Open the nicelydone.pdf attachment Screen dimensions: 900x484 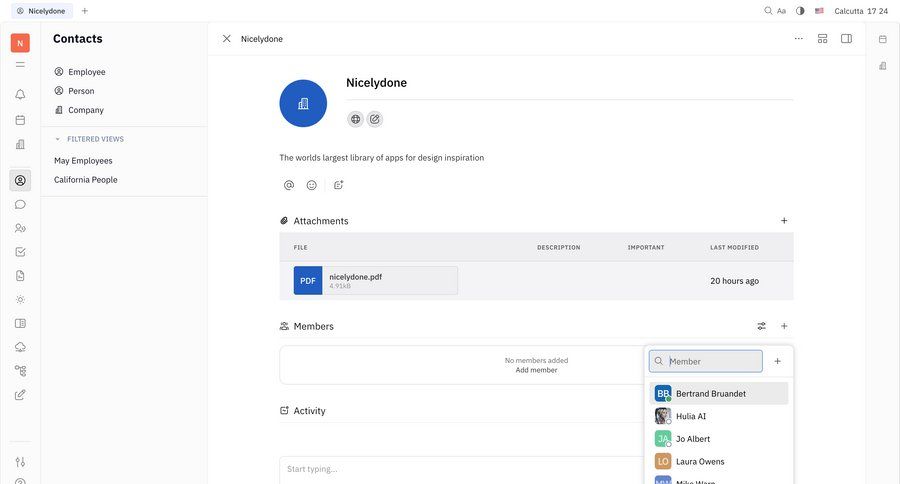[x=375, y=281]
